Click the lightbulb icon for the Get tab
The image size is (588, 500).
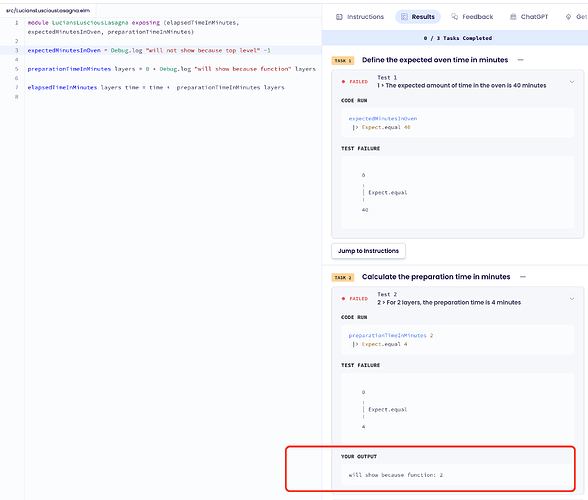(568, 17)
